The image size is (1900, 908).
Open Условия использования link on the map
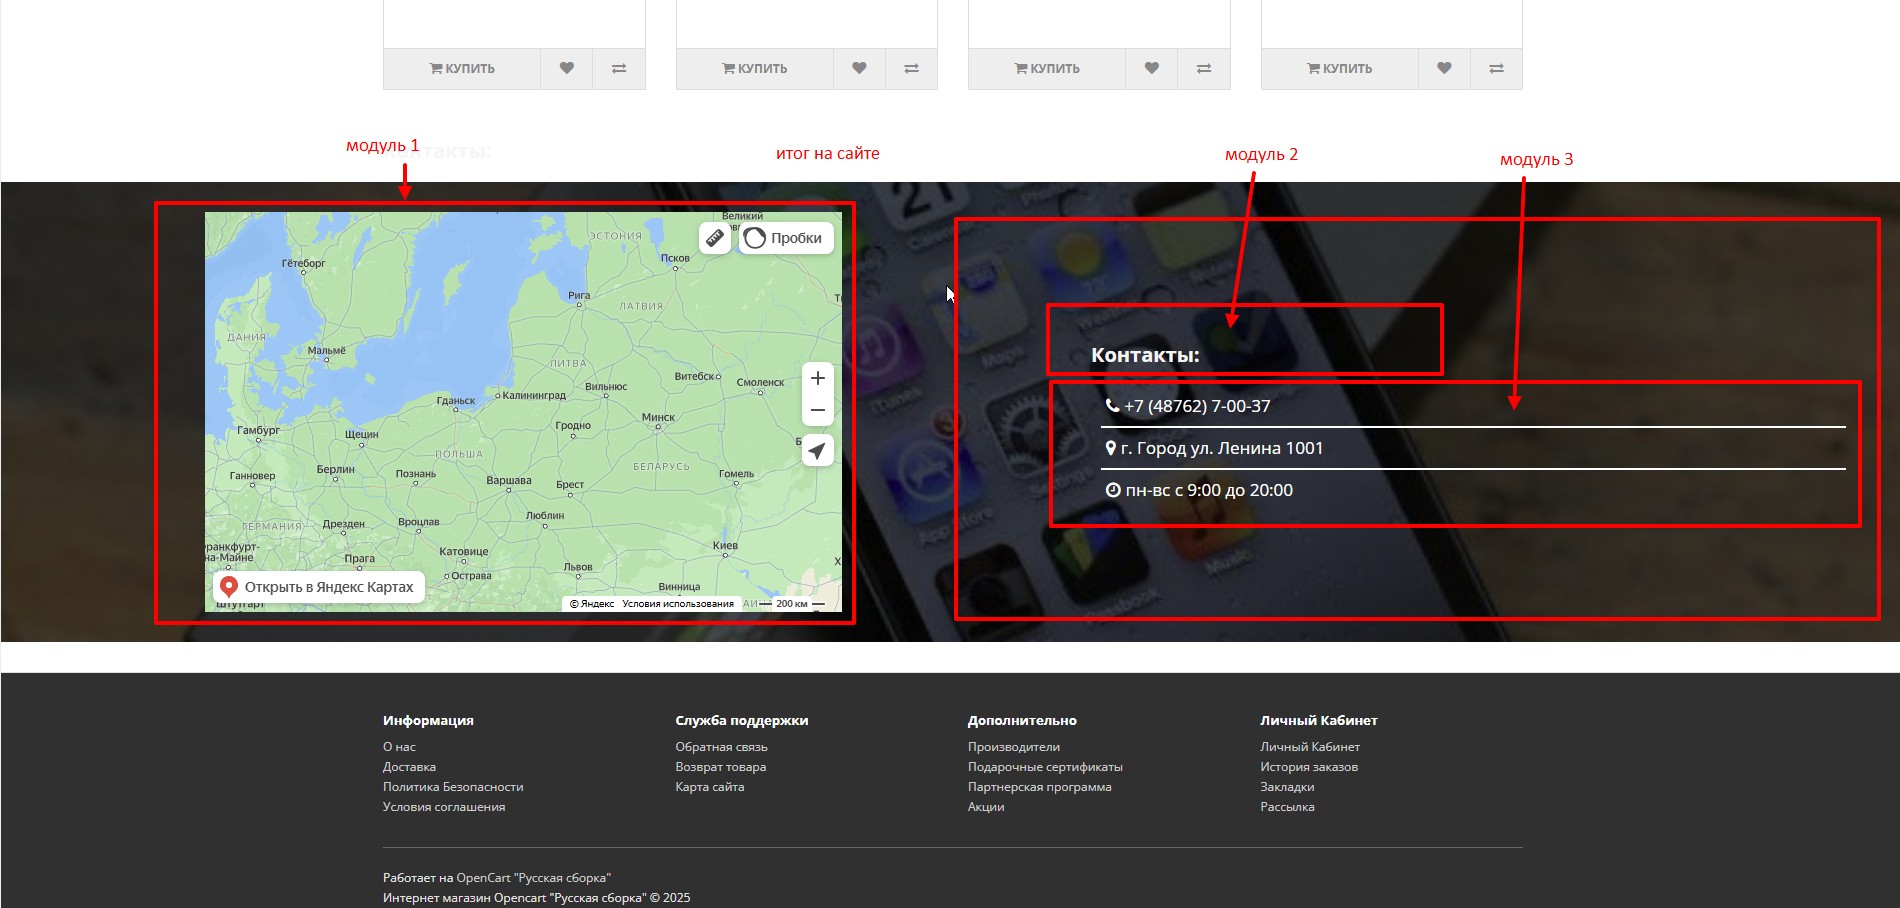[x=677, y=604]
